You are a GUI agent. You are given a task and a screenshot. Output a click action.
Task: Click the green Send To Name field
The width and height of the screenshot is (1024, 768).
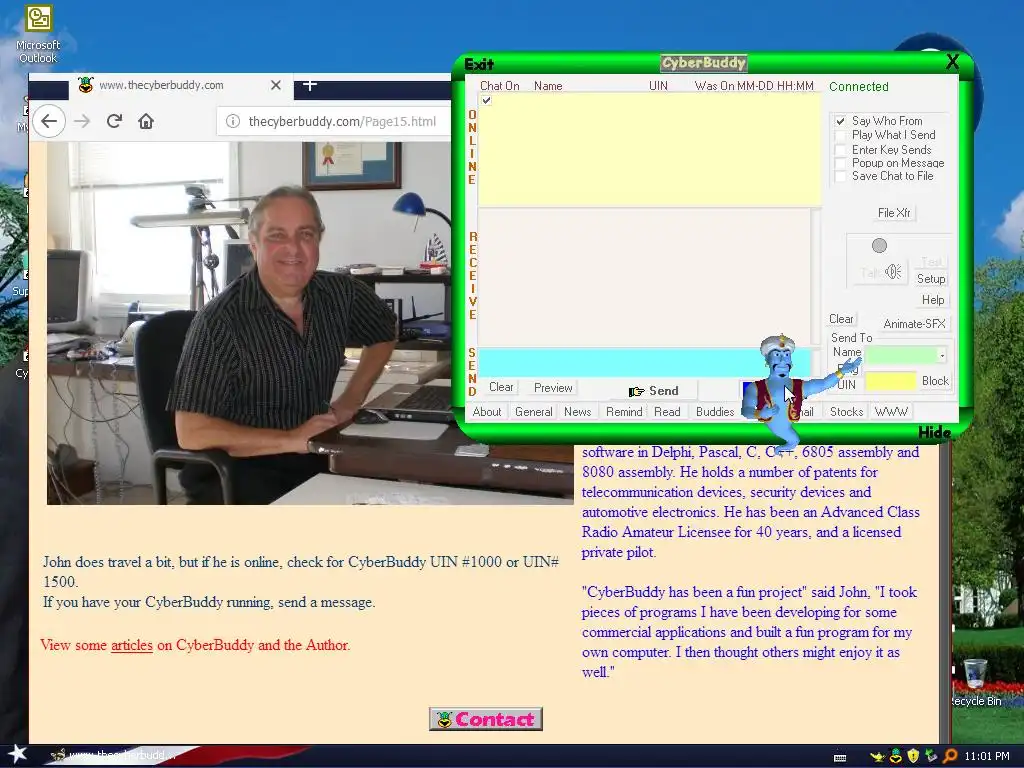pos(901,355)
